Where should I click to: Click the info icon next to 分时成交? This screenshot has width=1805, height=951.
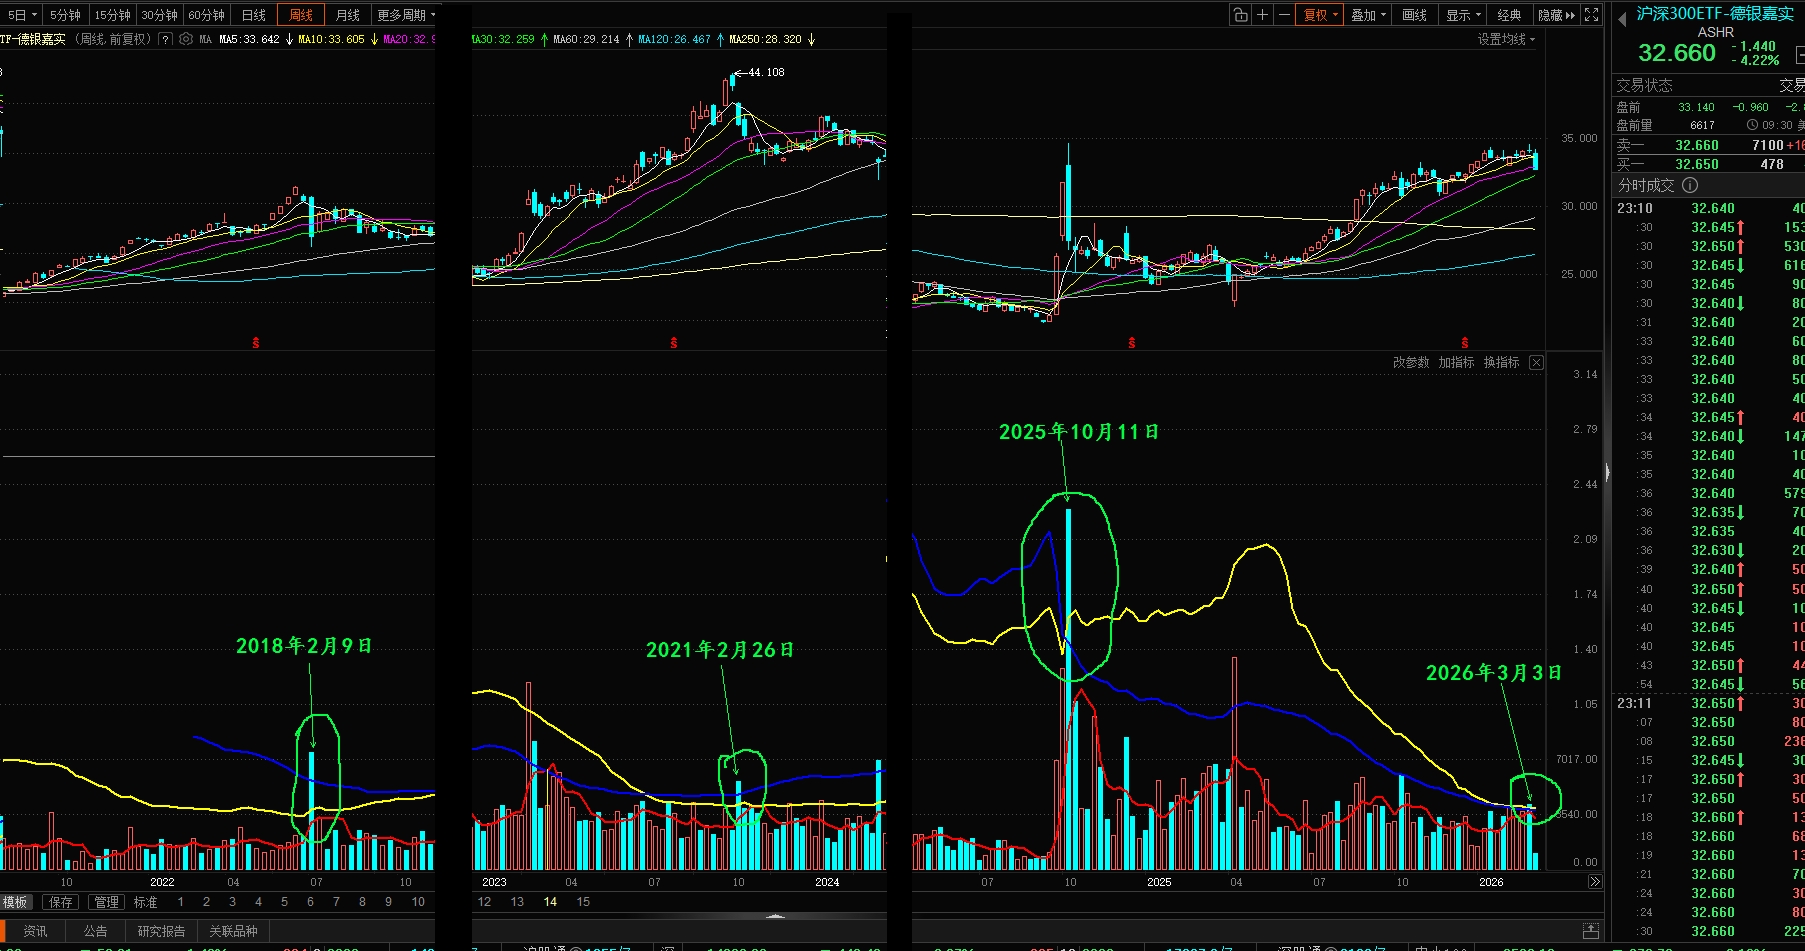tap(1689, 185)
